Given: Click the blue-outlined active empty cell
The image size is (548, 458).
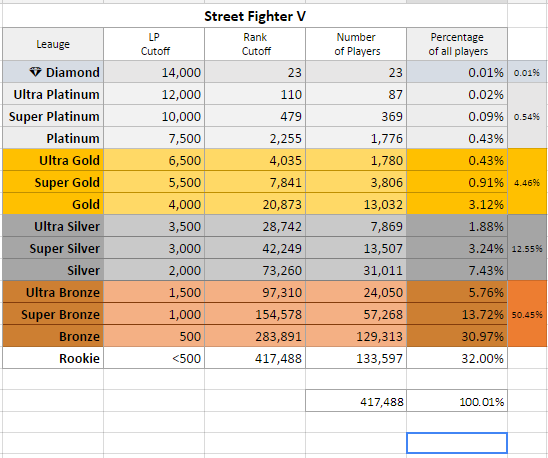Looking at the screenshot, I should [457, 443].
